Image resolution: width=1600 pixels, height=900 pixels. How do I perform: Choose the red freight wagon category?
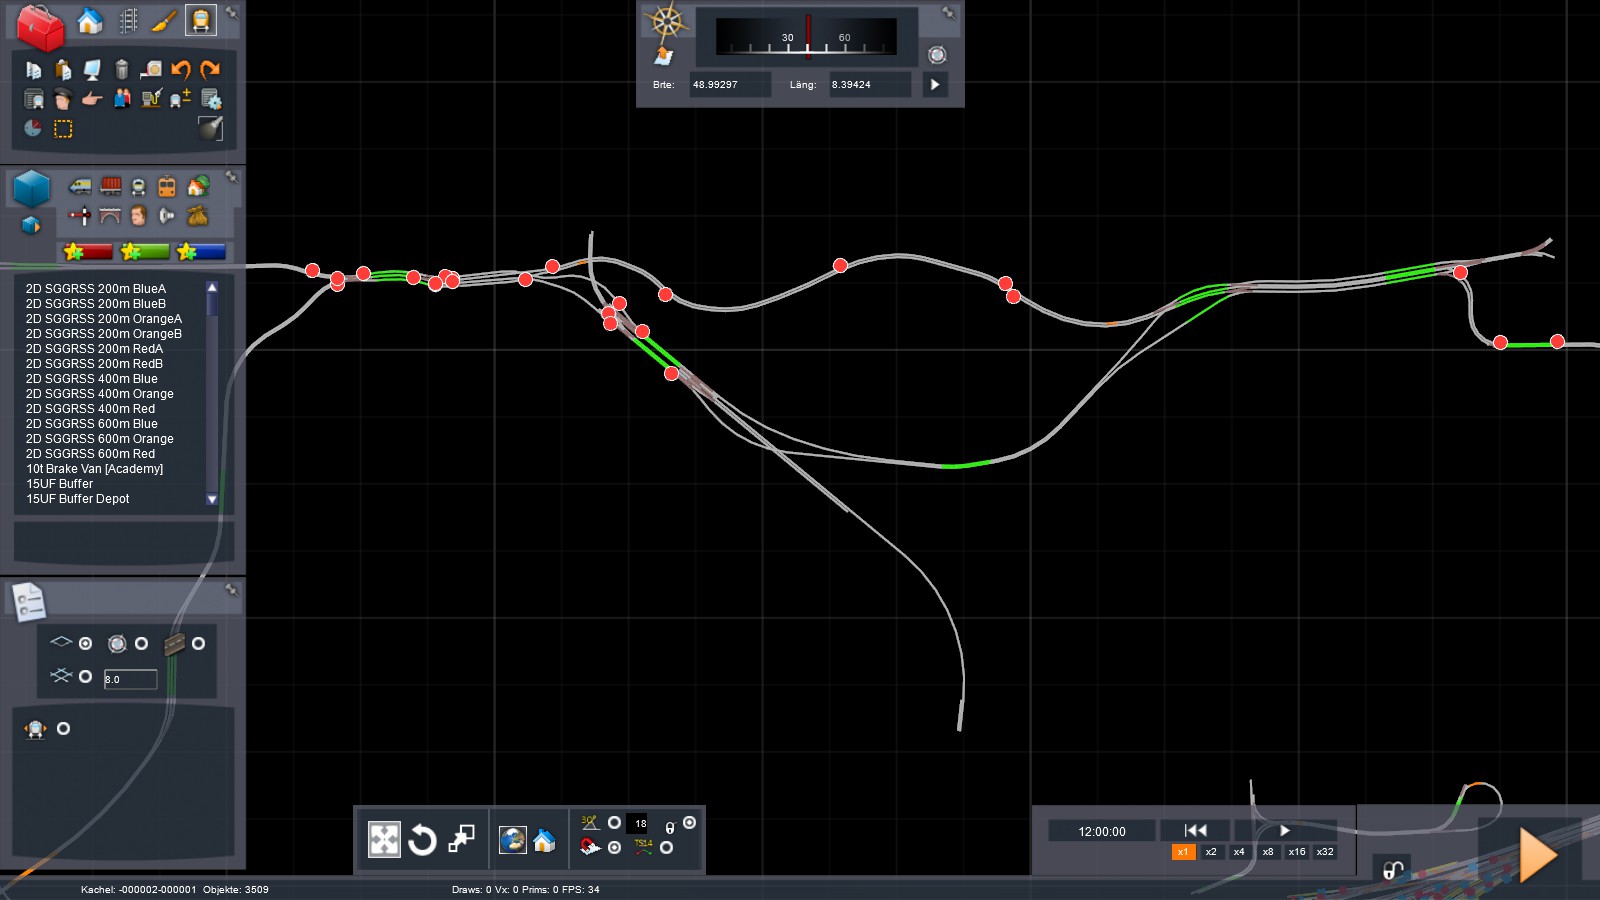click(110, 186)
